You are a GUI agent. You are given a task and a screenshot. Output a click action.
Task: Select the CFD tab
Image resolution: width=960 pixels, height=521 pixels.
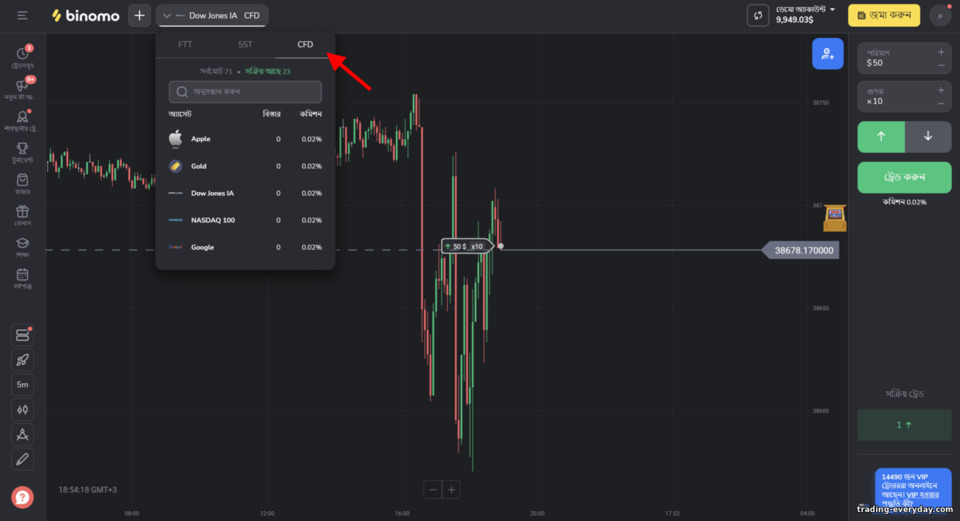(305, 44)
